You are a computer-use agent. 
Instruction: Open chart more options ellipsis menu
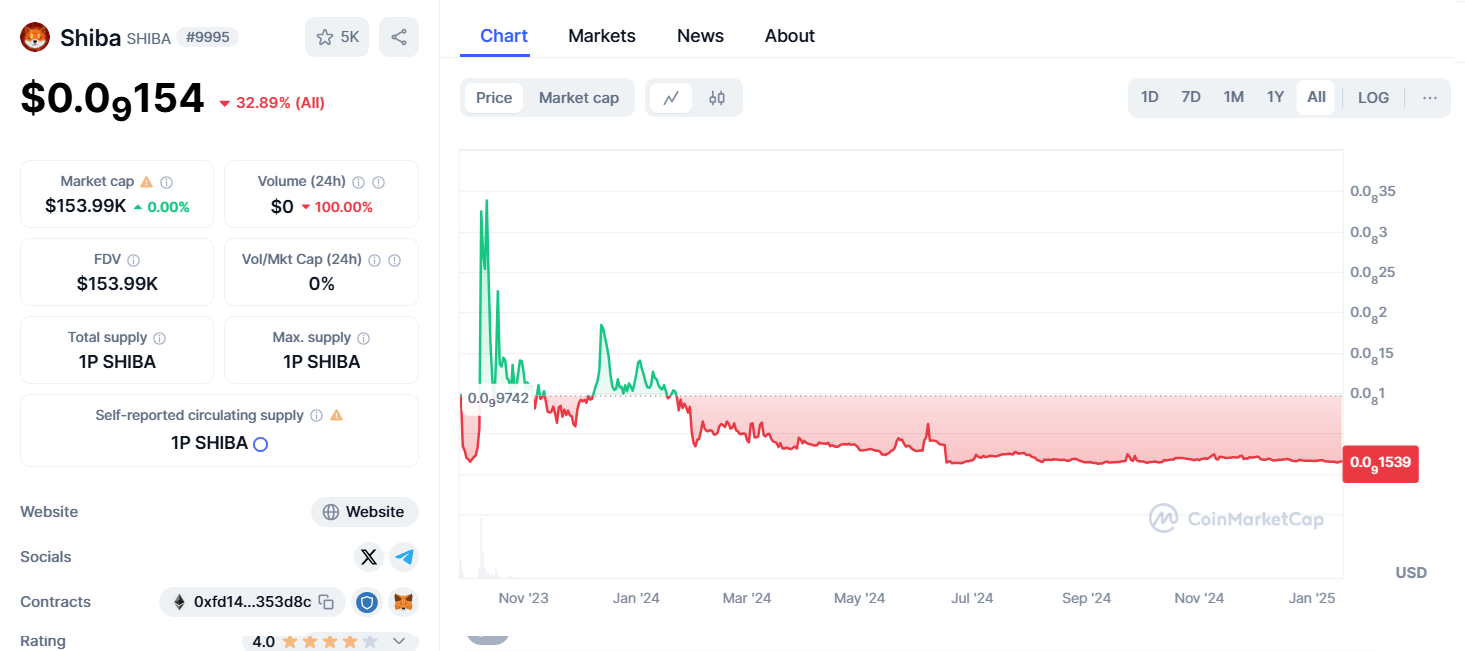click(x=1430, y=97)
